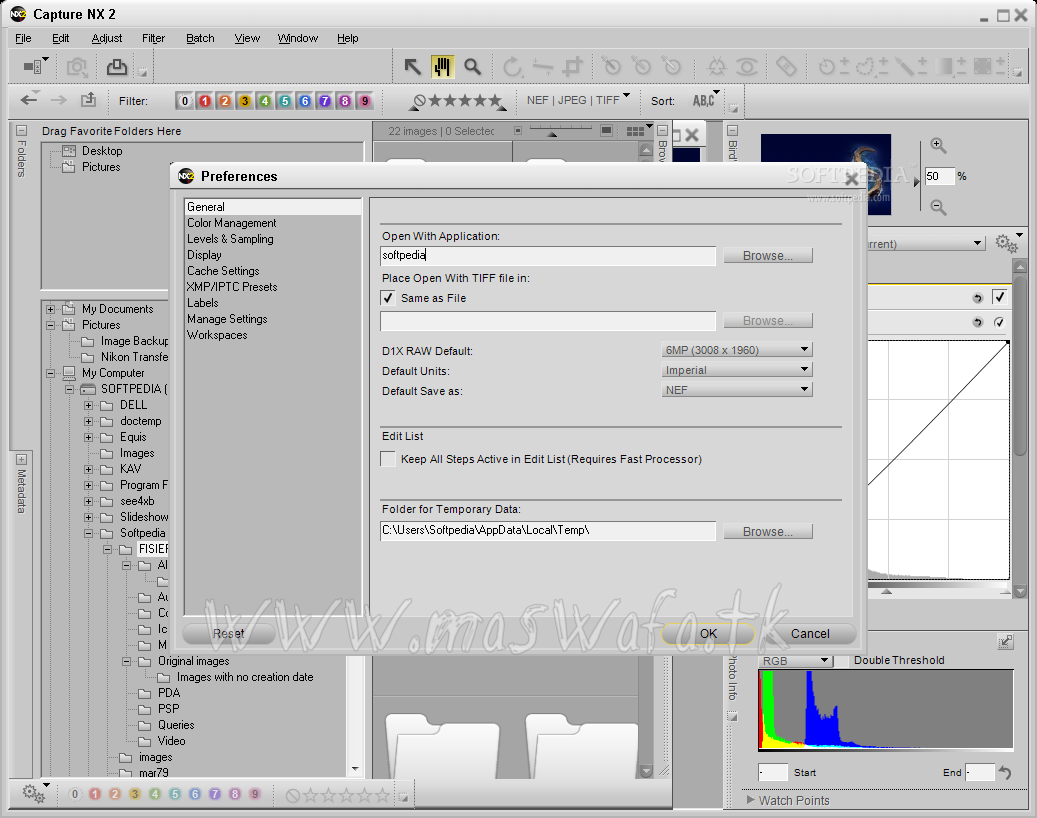Screen dimensions: 1037x818
Task: Click the edit step gear icon at right
Action: tap(1006, 243)
